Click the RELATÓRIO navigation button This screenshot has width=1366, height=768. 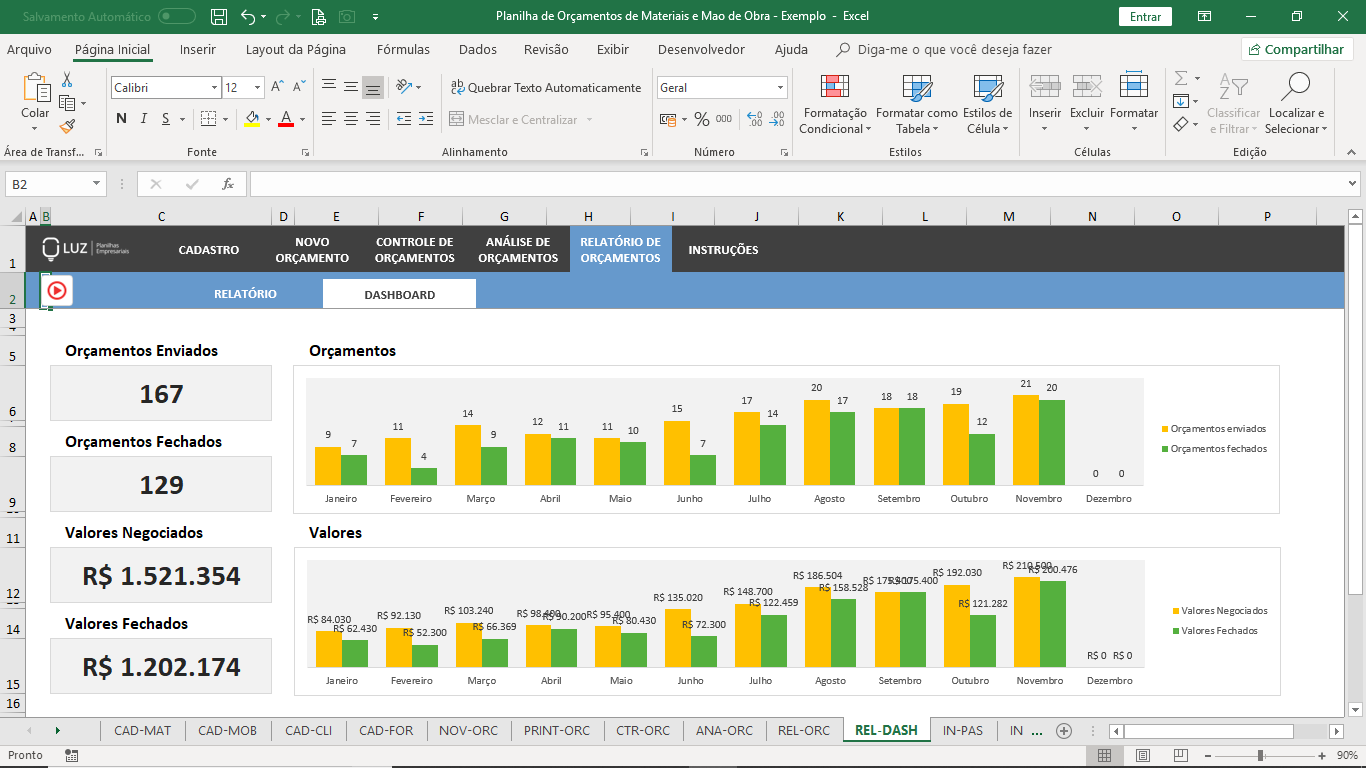tap(245, 294)
